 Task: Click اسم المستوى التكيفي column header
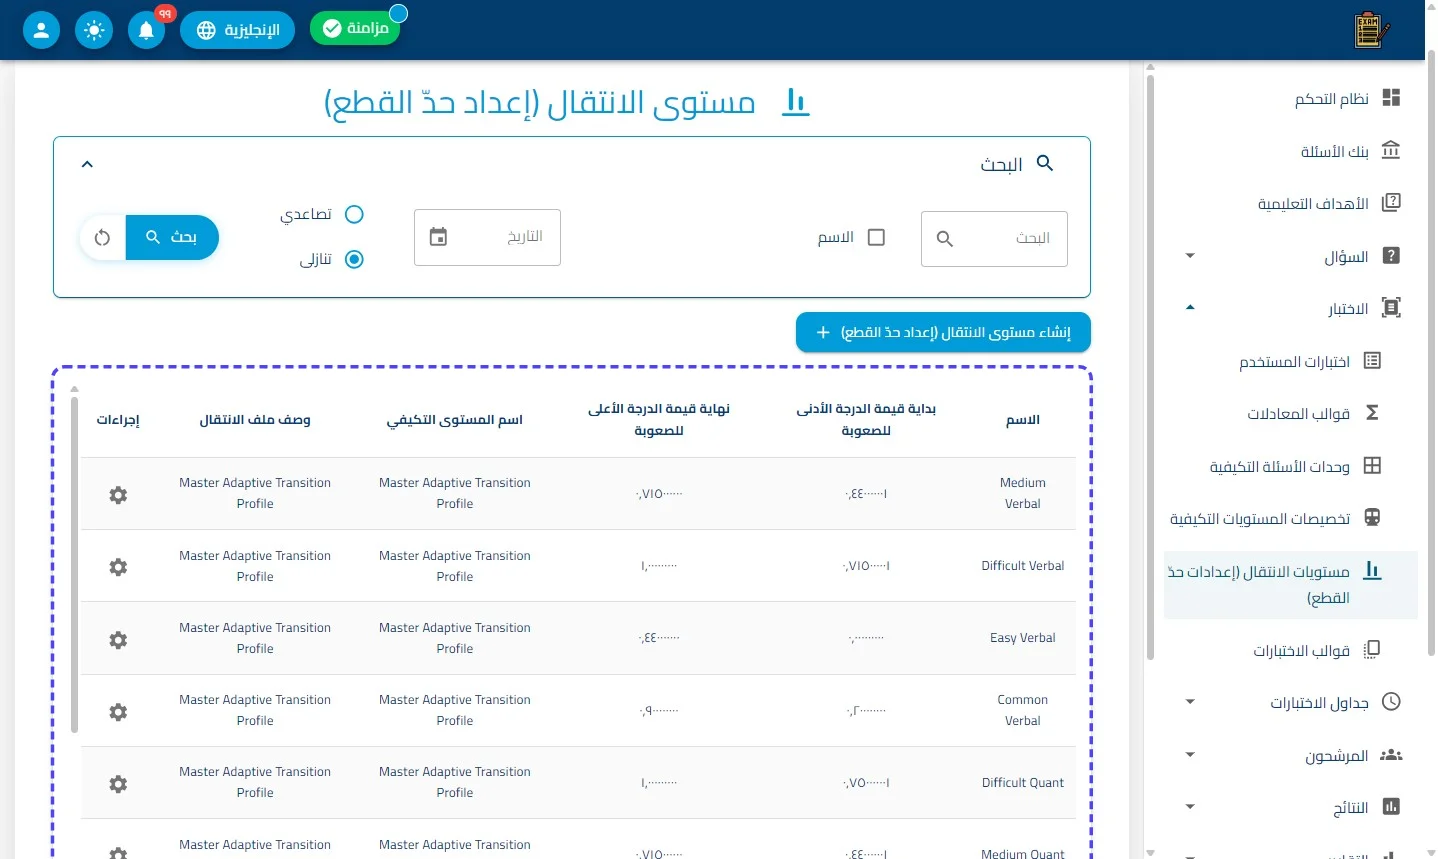click(455, 420)
